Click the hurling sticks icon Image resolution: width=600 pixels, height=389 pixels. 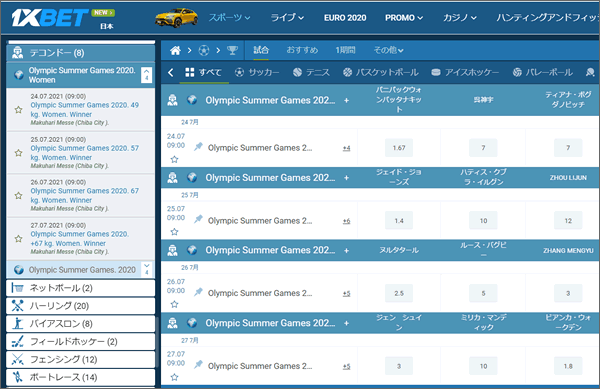(18, 306)
